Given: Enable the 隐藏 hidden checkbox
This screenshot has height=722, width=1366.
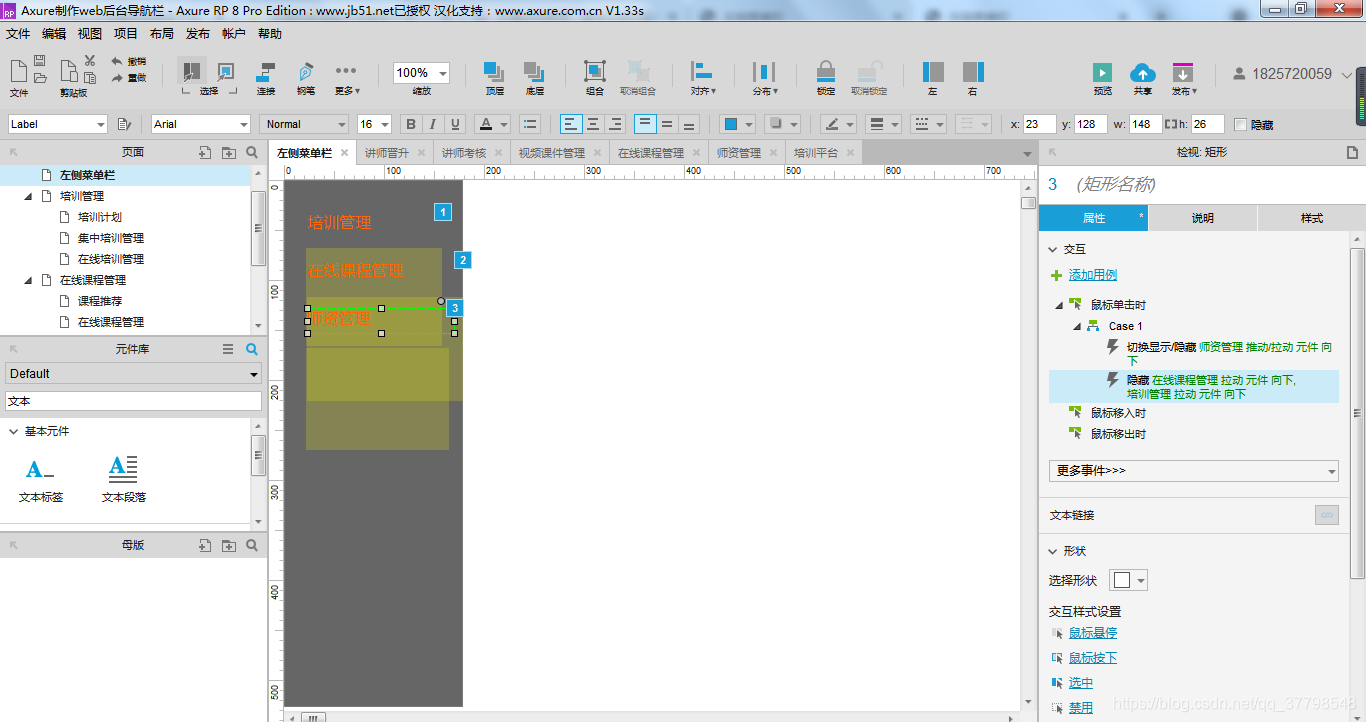Looking at the screenshot, I should coord(1241,125).
